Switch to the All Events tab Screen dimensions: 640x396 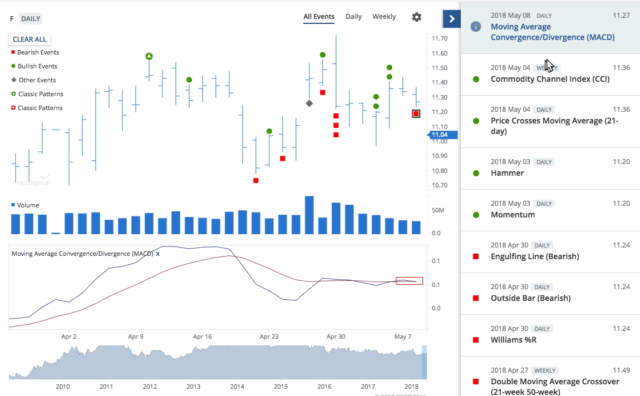point(319,17)
